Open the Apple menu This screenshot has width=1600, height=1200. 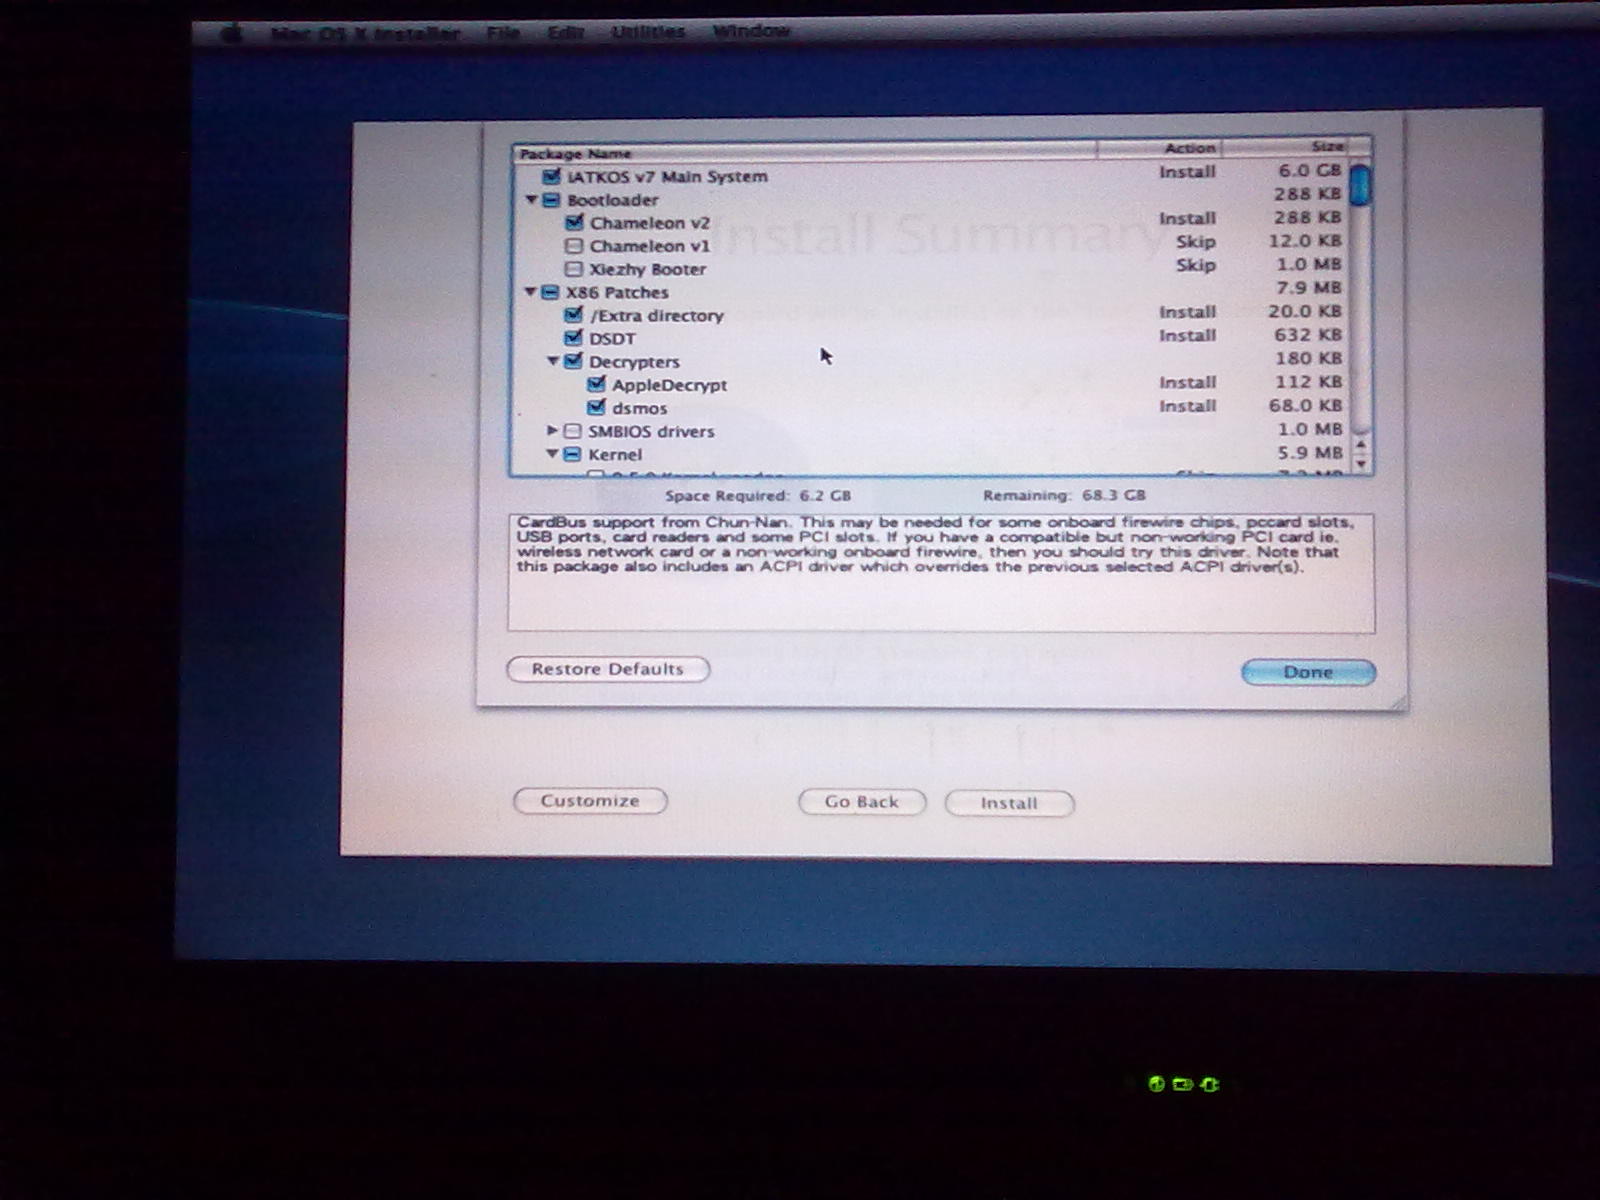[232, 34]
